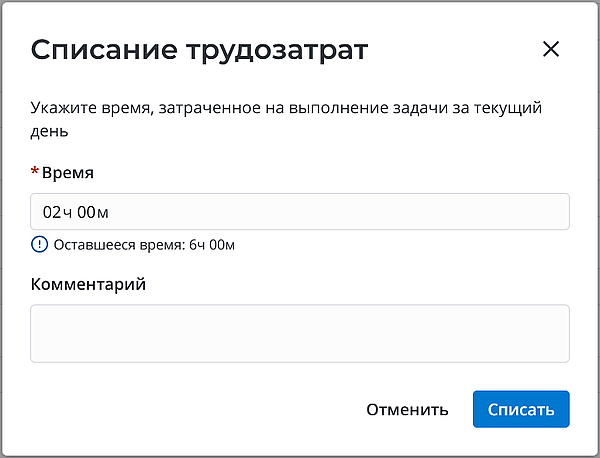Confirm with the Списать button
The width and height of the screenshot is (600, 458).
tap(520, 409)
